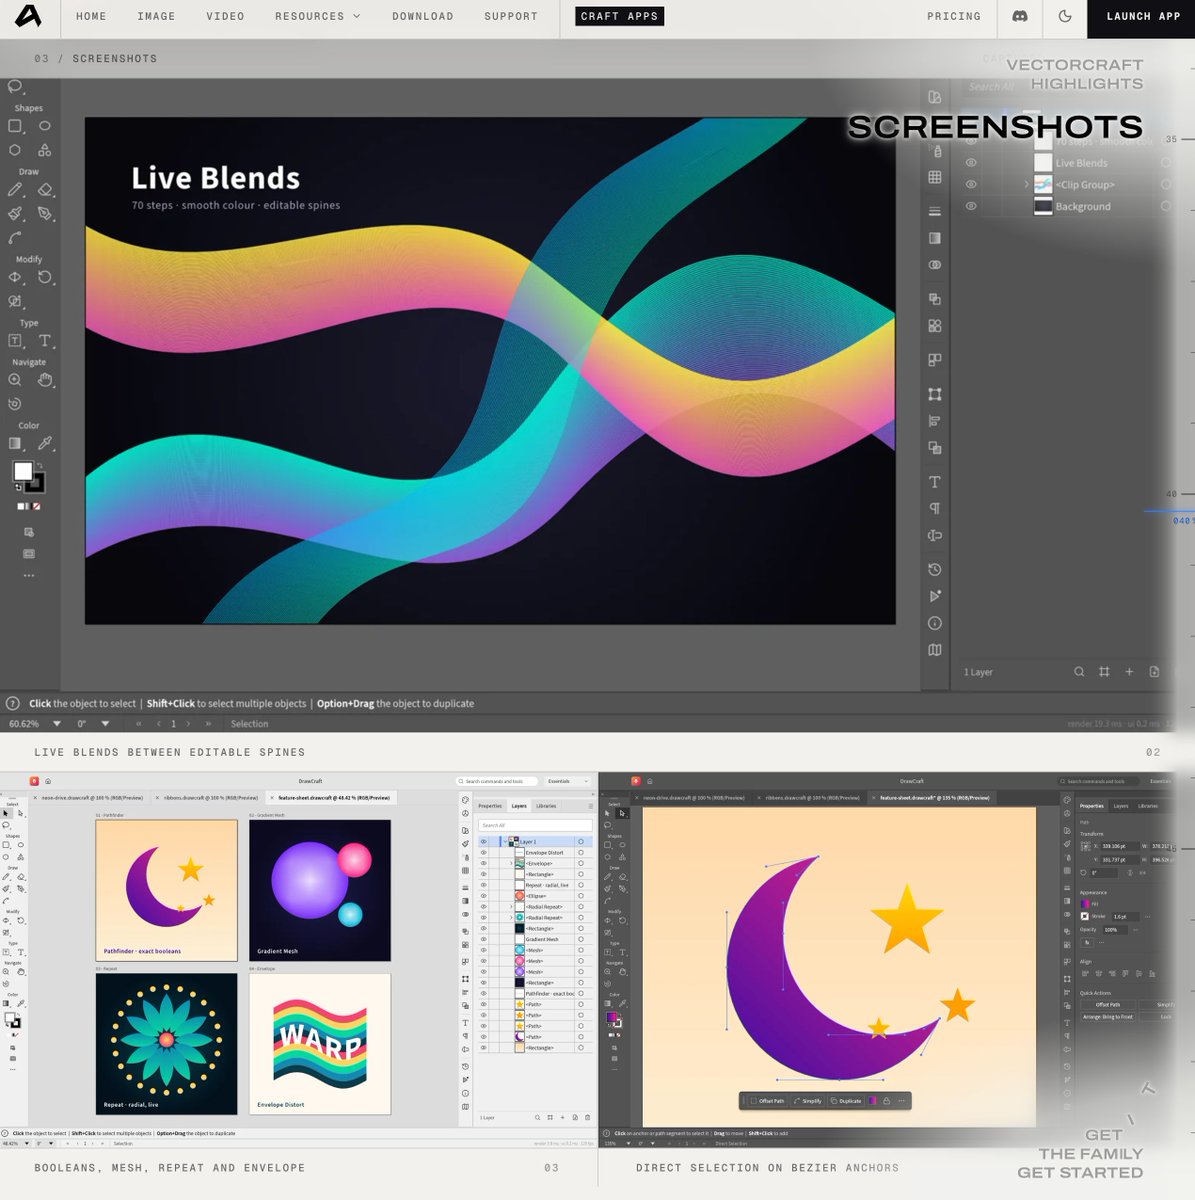Viewport: 1195px width, 1200px height.
Task: Toggle Envelope Distort layer visibility eye
Action: tap(484, 853)
